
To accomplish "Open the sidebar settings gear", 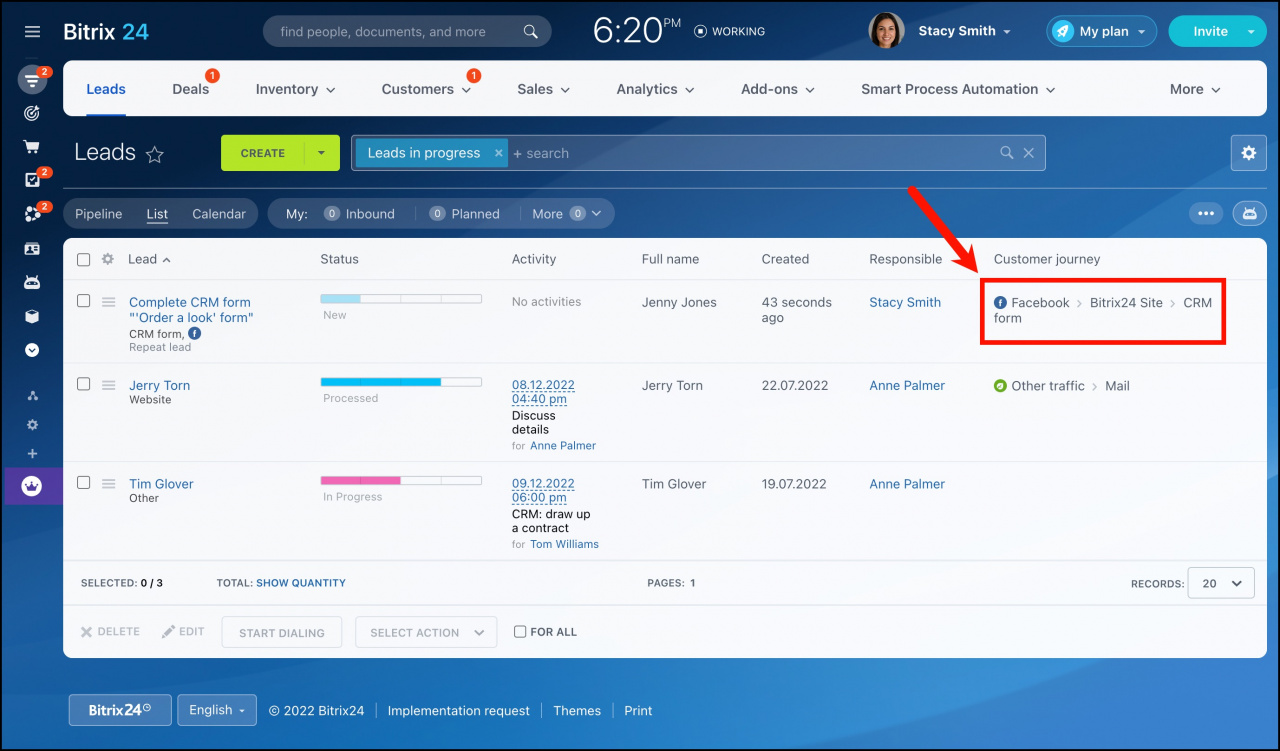I will 32,425.
